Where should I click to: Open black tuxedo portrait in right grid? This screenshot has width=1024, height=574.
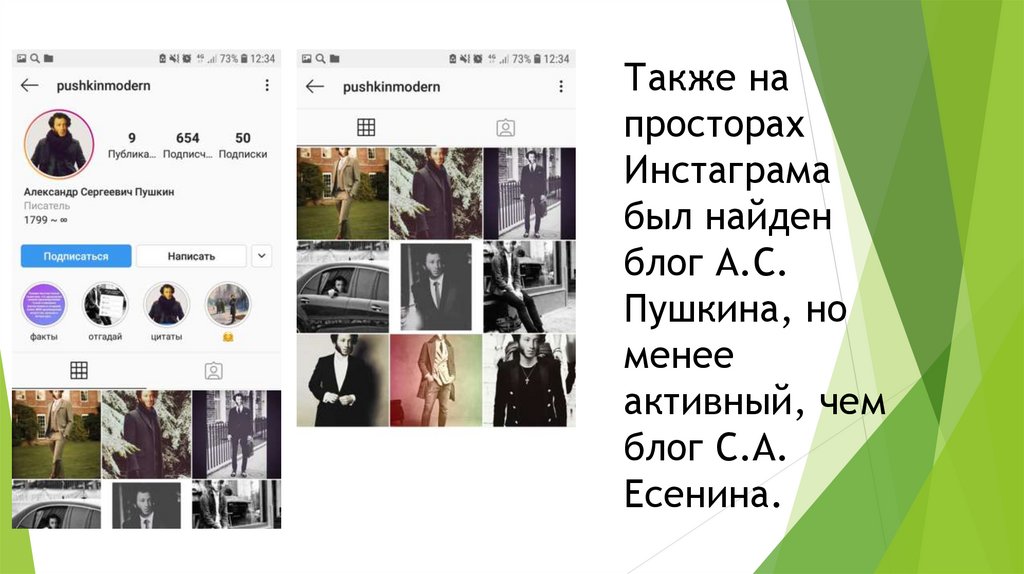[343, 380]
